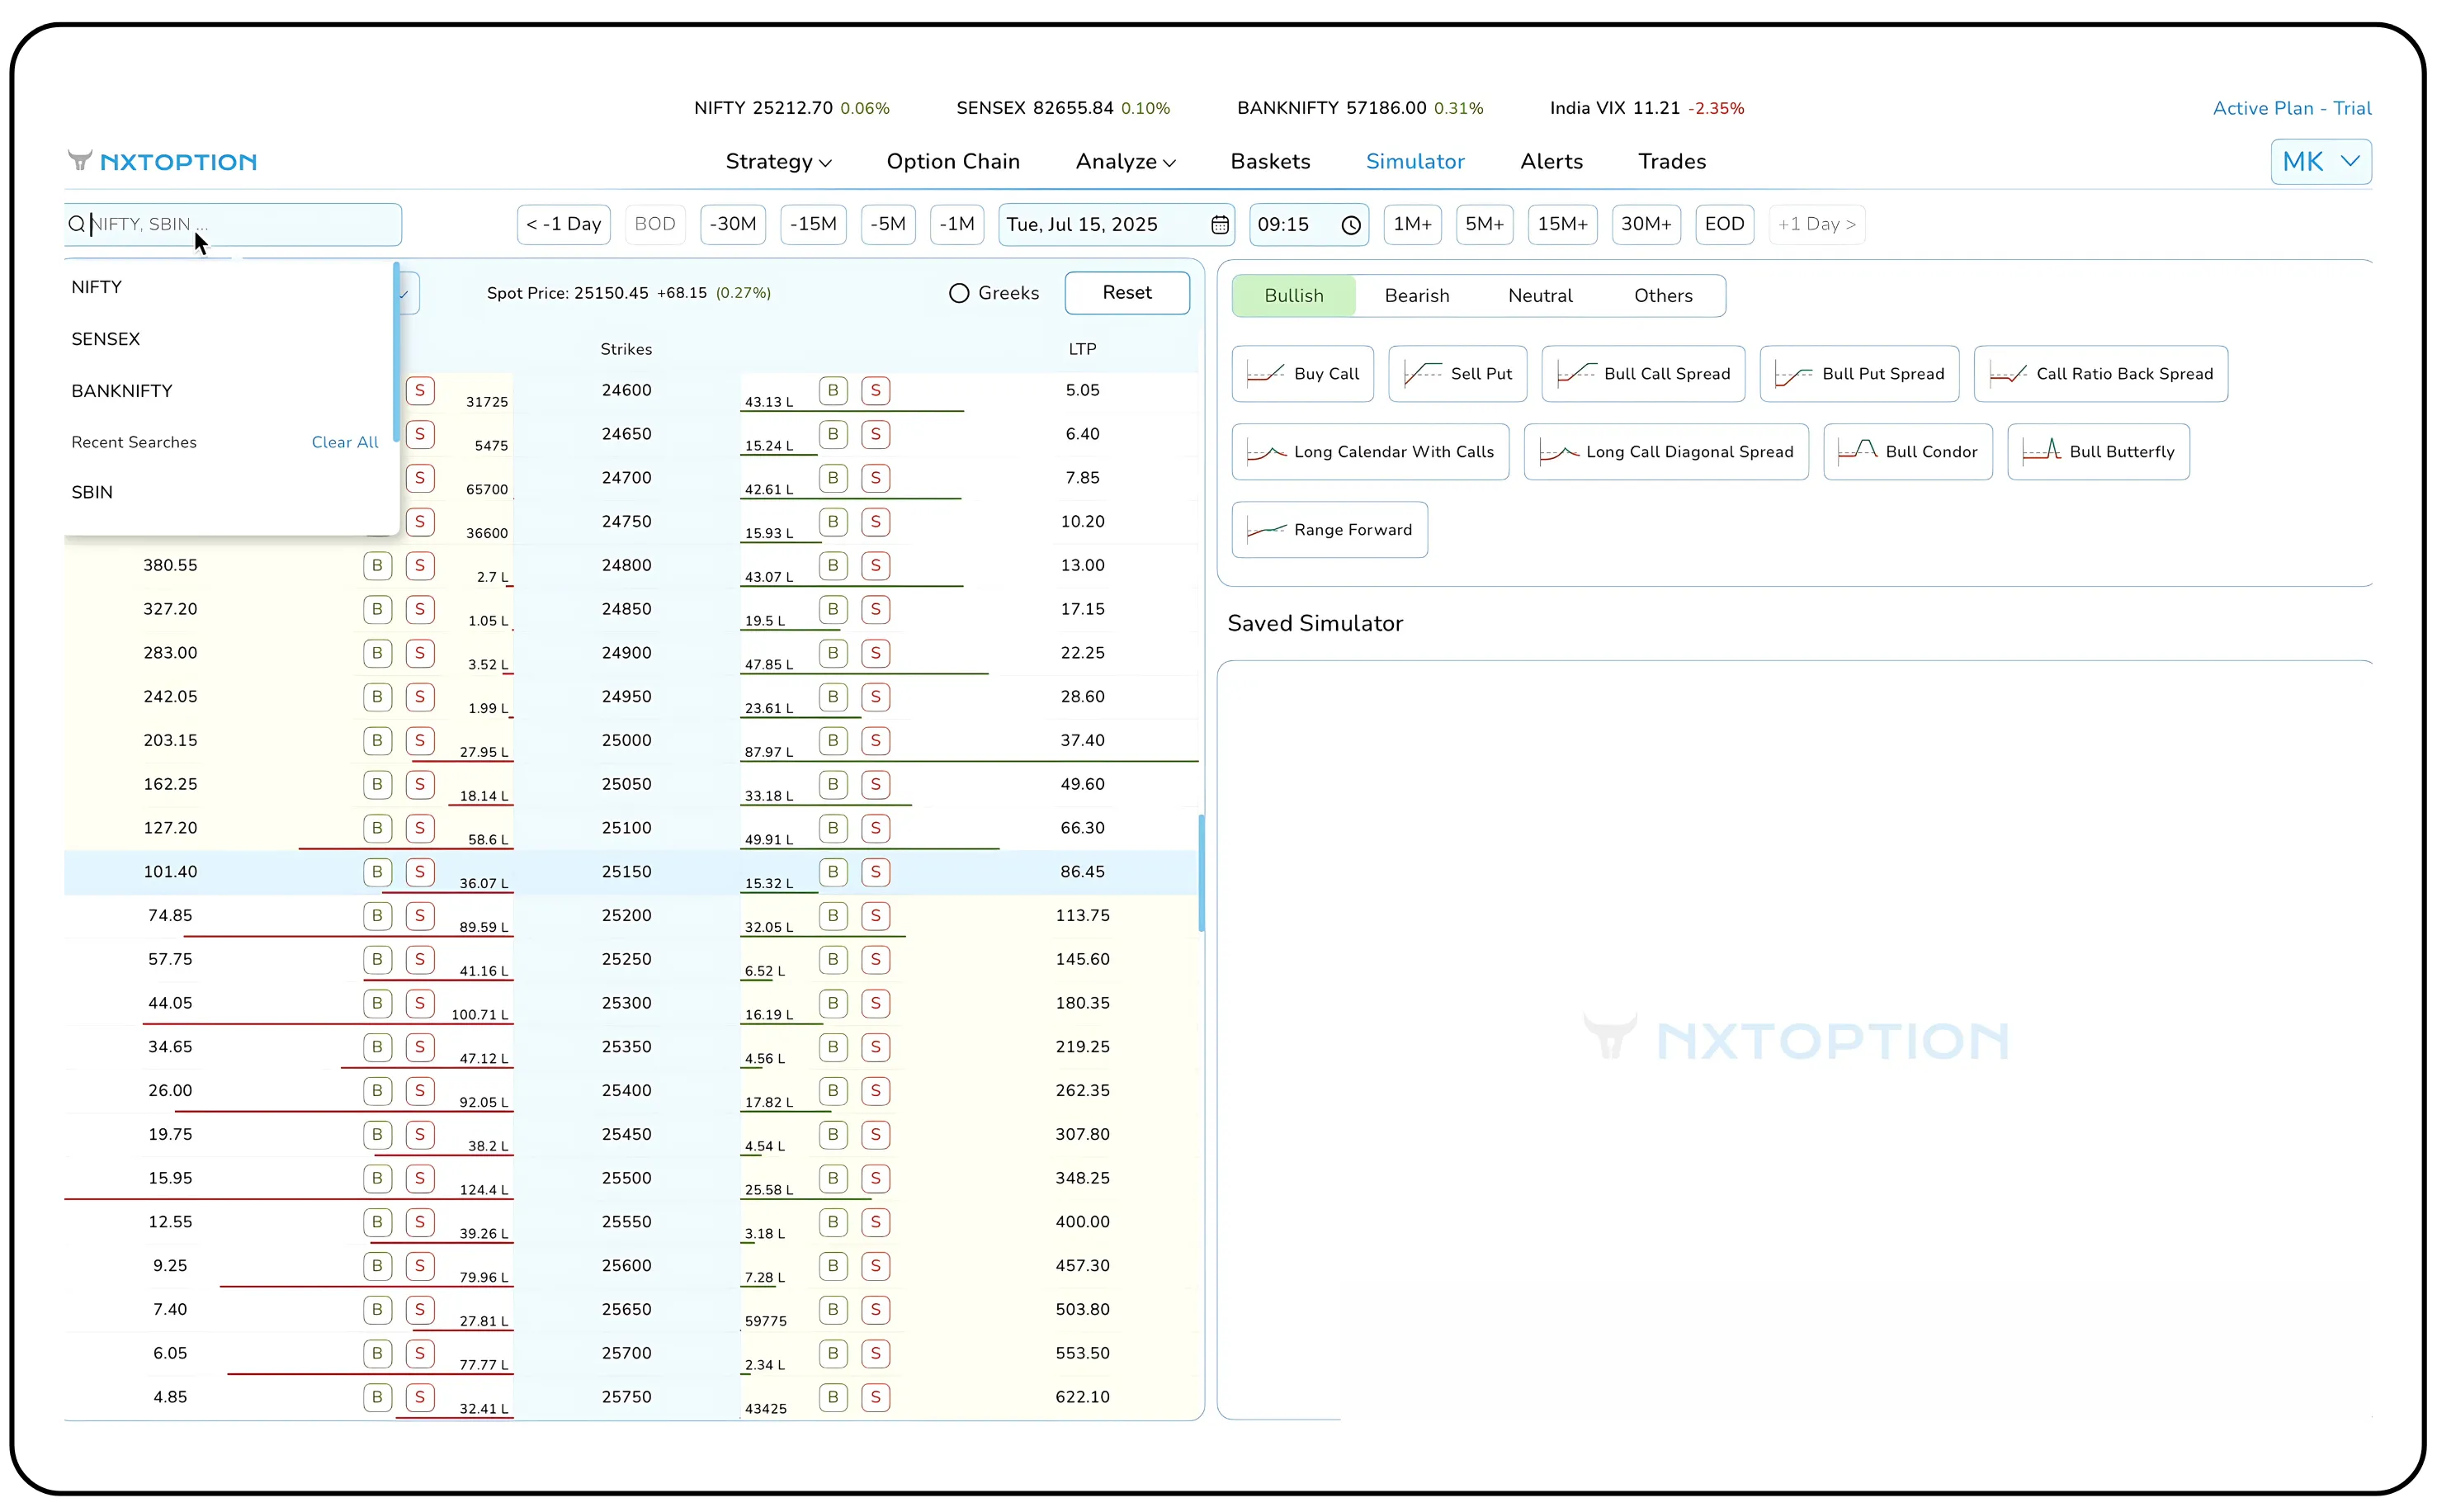Open the calendar icon next to date field
The width and height of the screenshot is (2437, 1512).
pos(1220,224)
